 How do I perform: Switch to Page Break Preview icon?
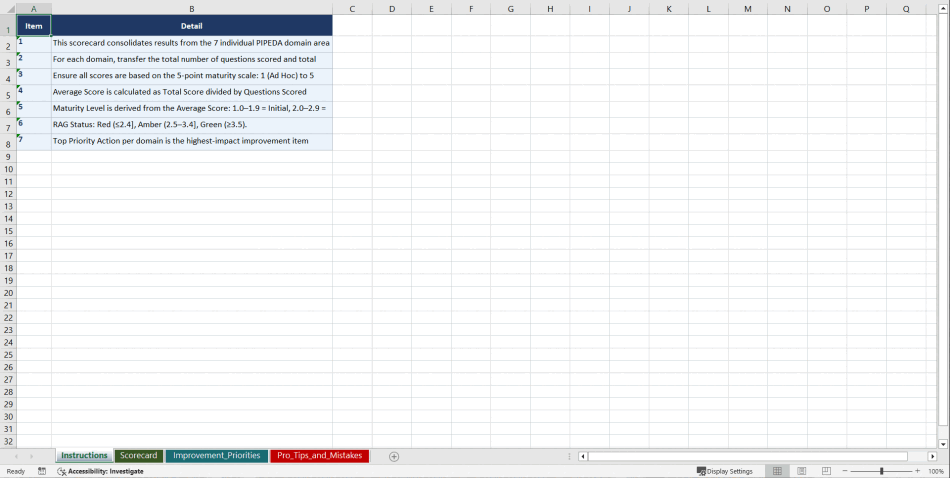(826, 471)
